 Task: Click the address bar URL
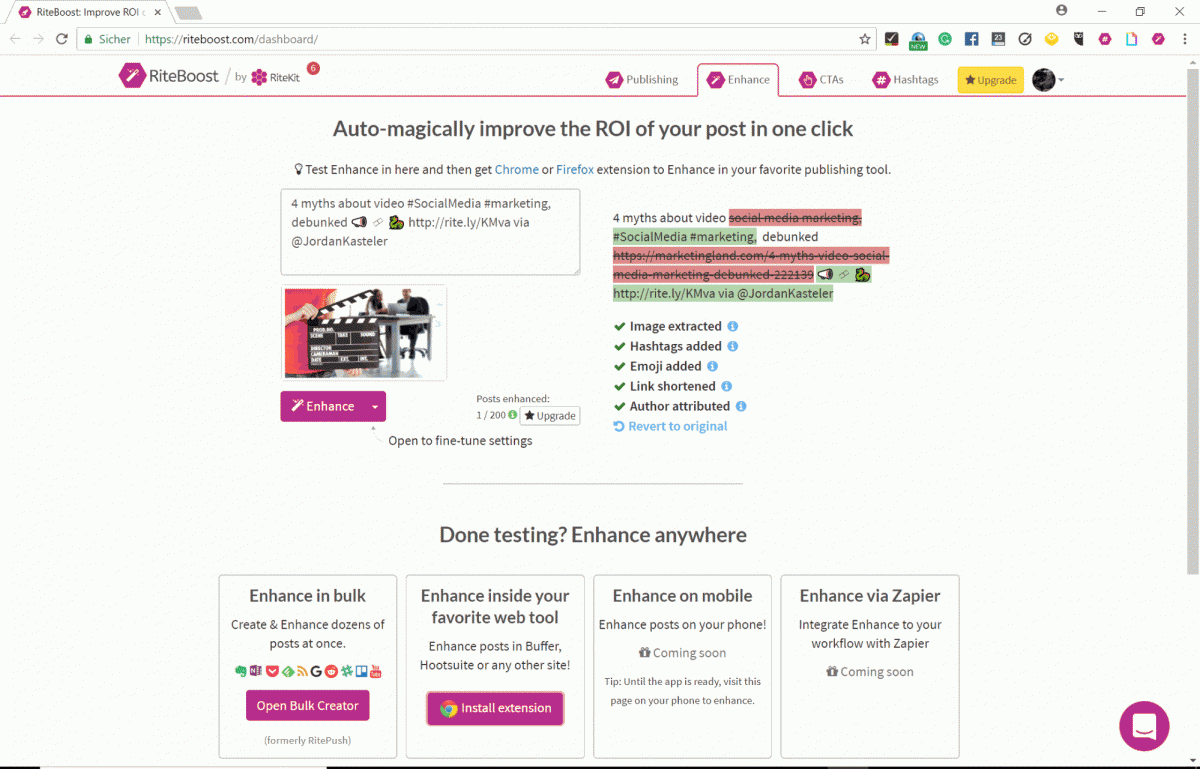point(231,39)
